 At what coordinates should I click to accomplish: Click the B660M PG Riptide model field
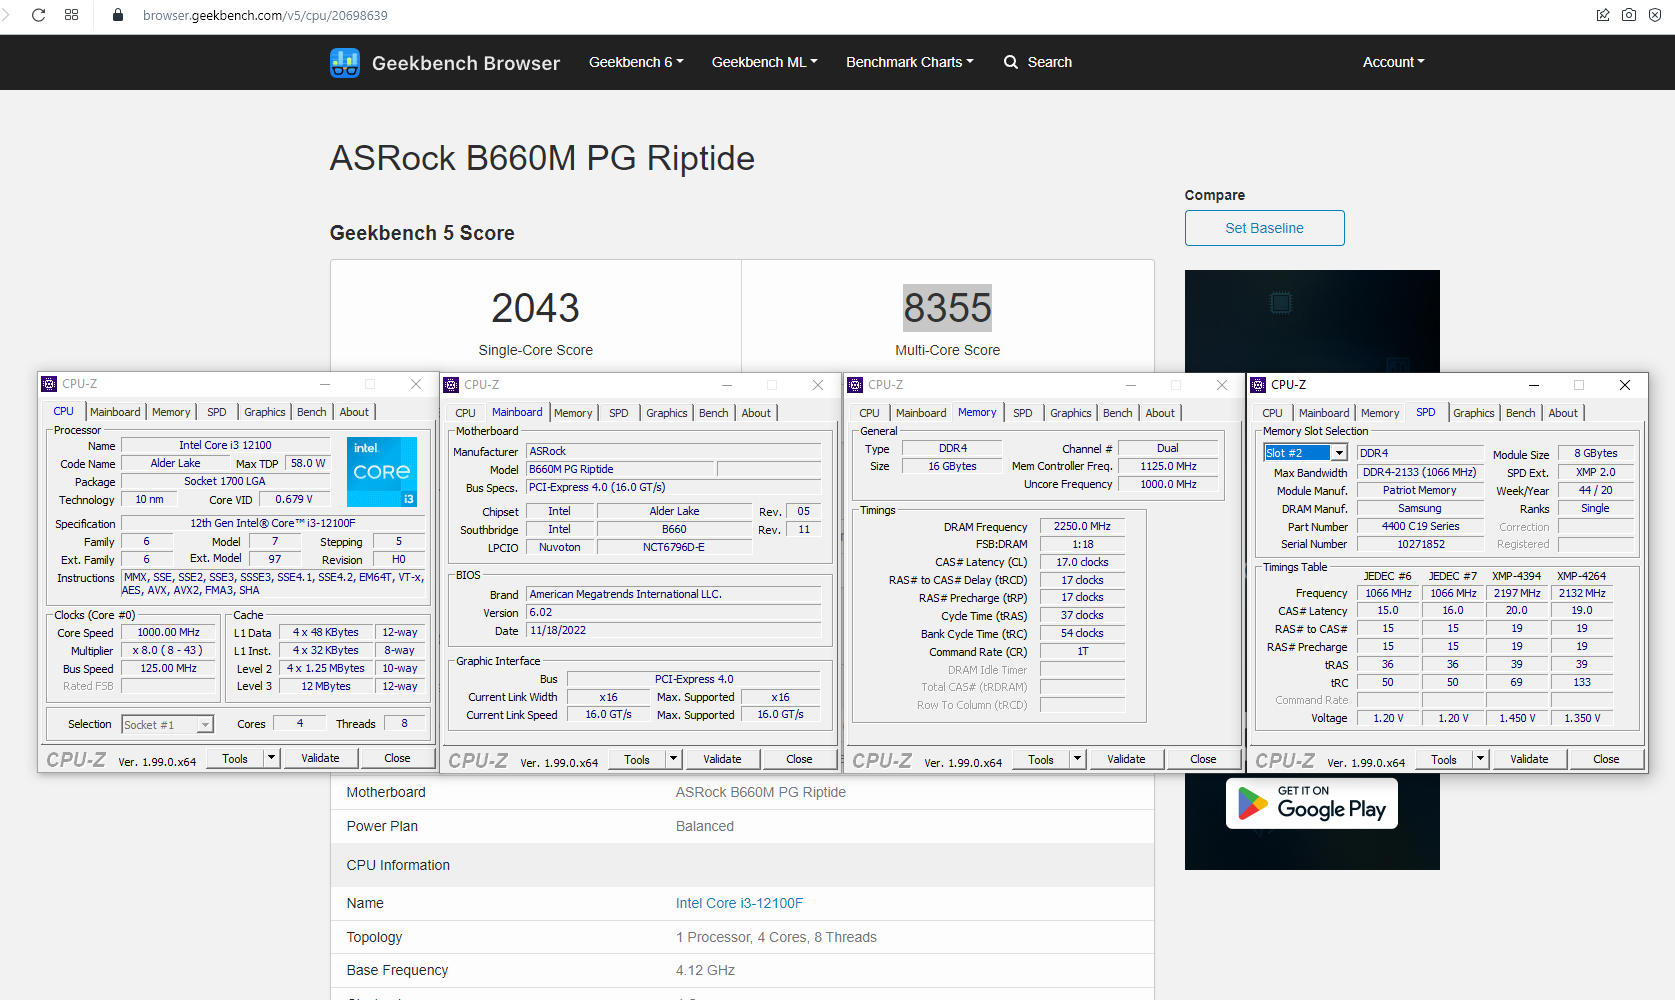click(x=621, y=469)
